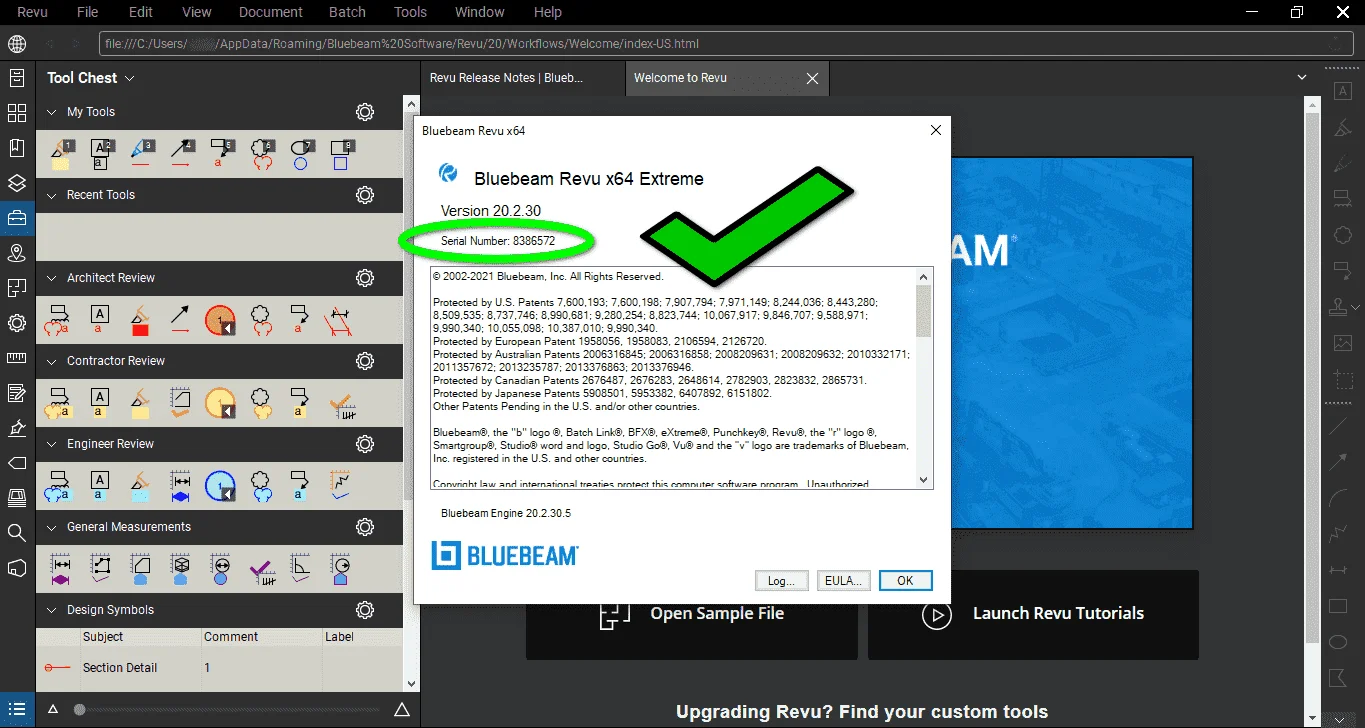Select the Tool Chest briefcase icon

click(16, 218)
